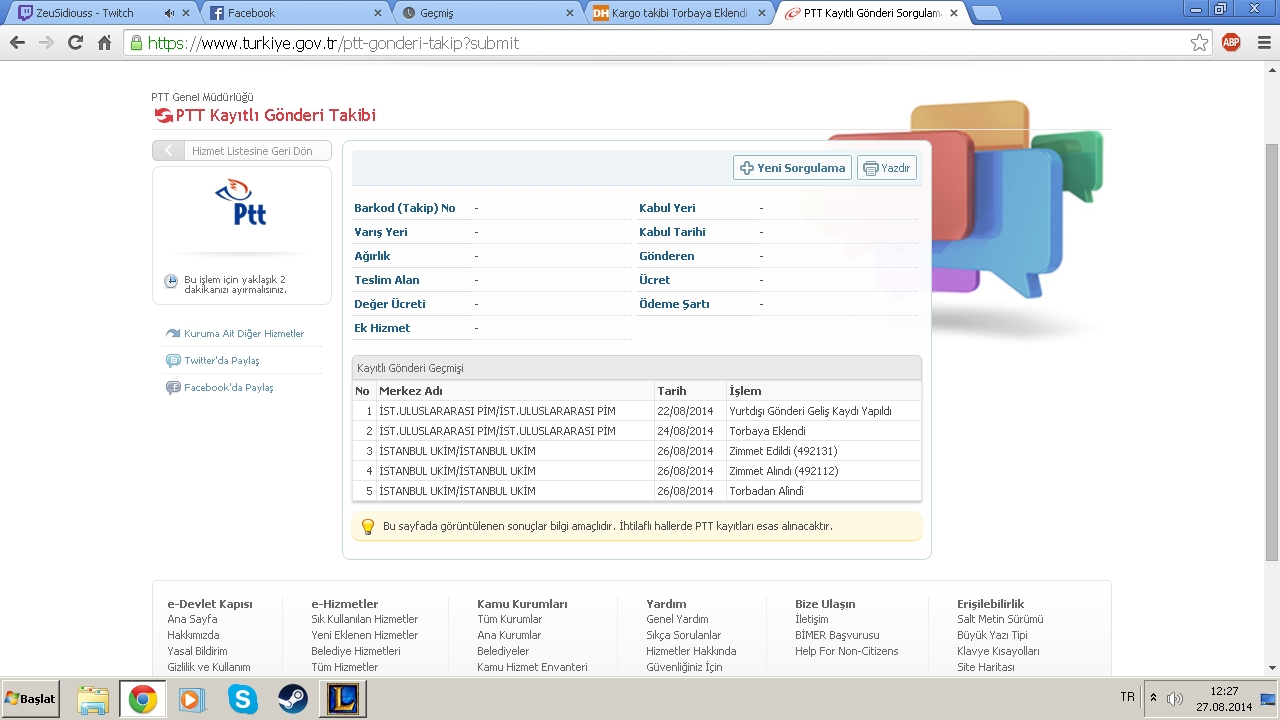Click the PTT logo in the sidebar
This screenshot has width=1280, height=720.
[x=240, y=202]
